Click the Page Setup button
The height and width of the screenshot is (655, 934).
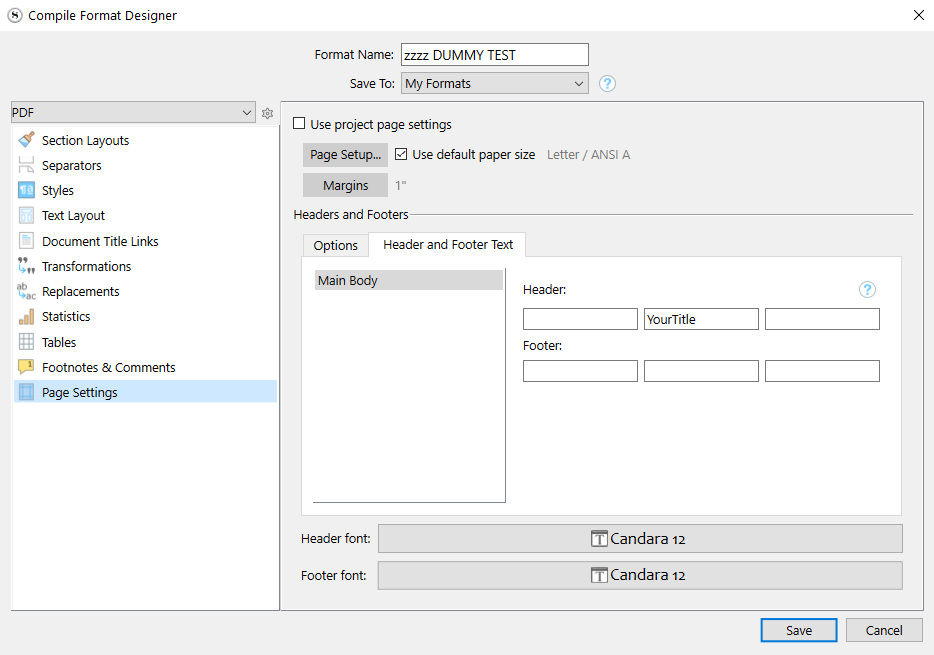[345, 155]
